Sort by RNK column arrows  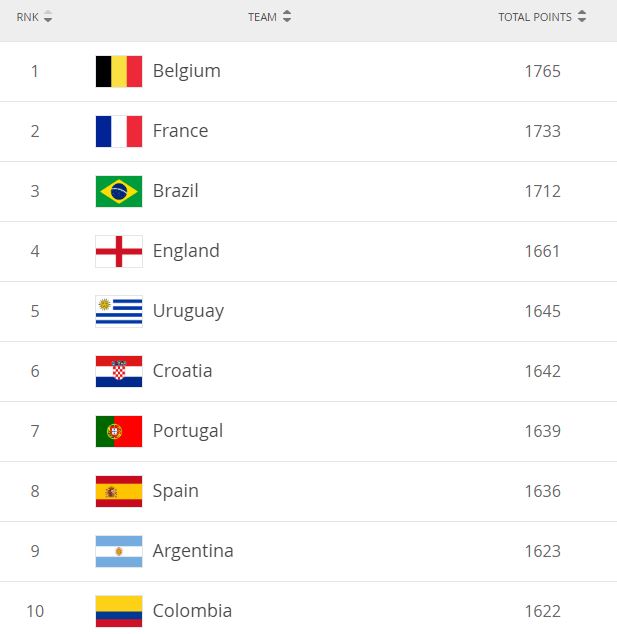(48, 17)
